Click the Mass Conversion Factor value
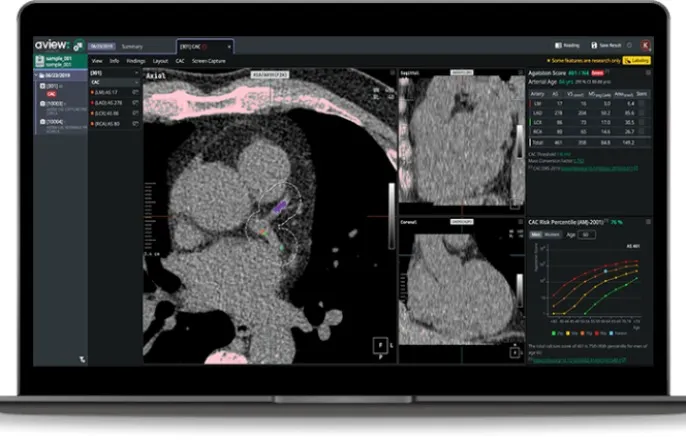The height and width of the screenshot is (440, 686). pos(578,161)
